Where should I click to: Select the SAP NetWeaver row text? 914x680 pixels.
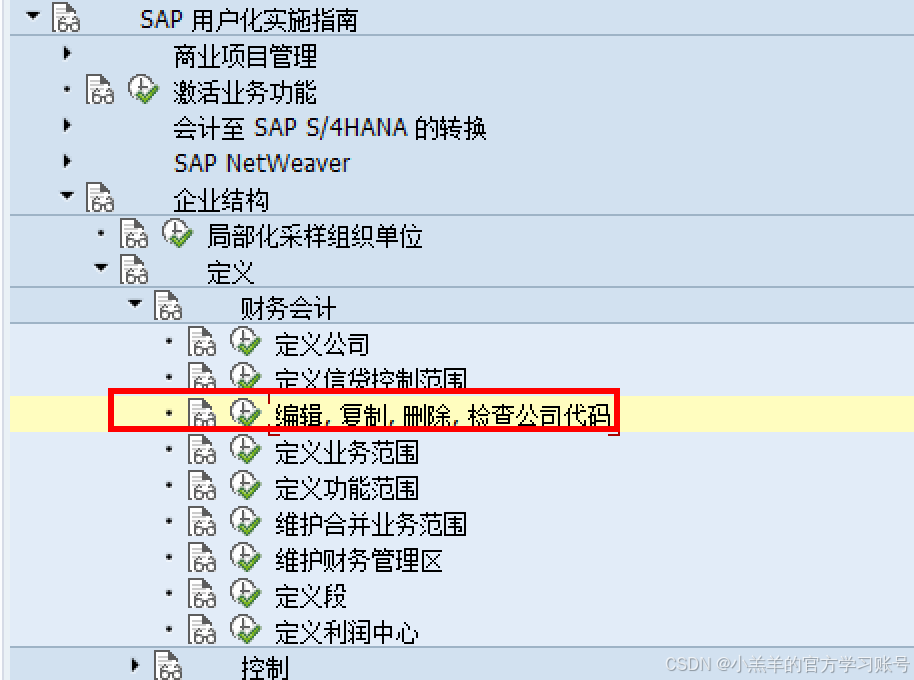click(x=262, y=164)
